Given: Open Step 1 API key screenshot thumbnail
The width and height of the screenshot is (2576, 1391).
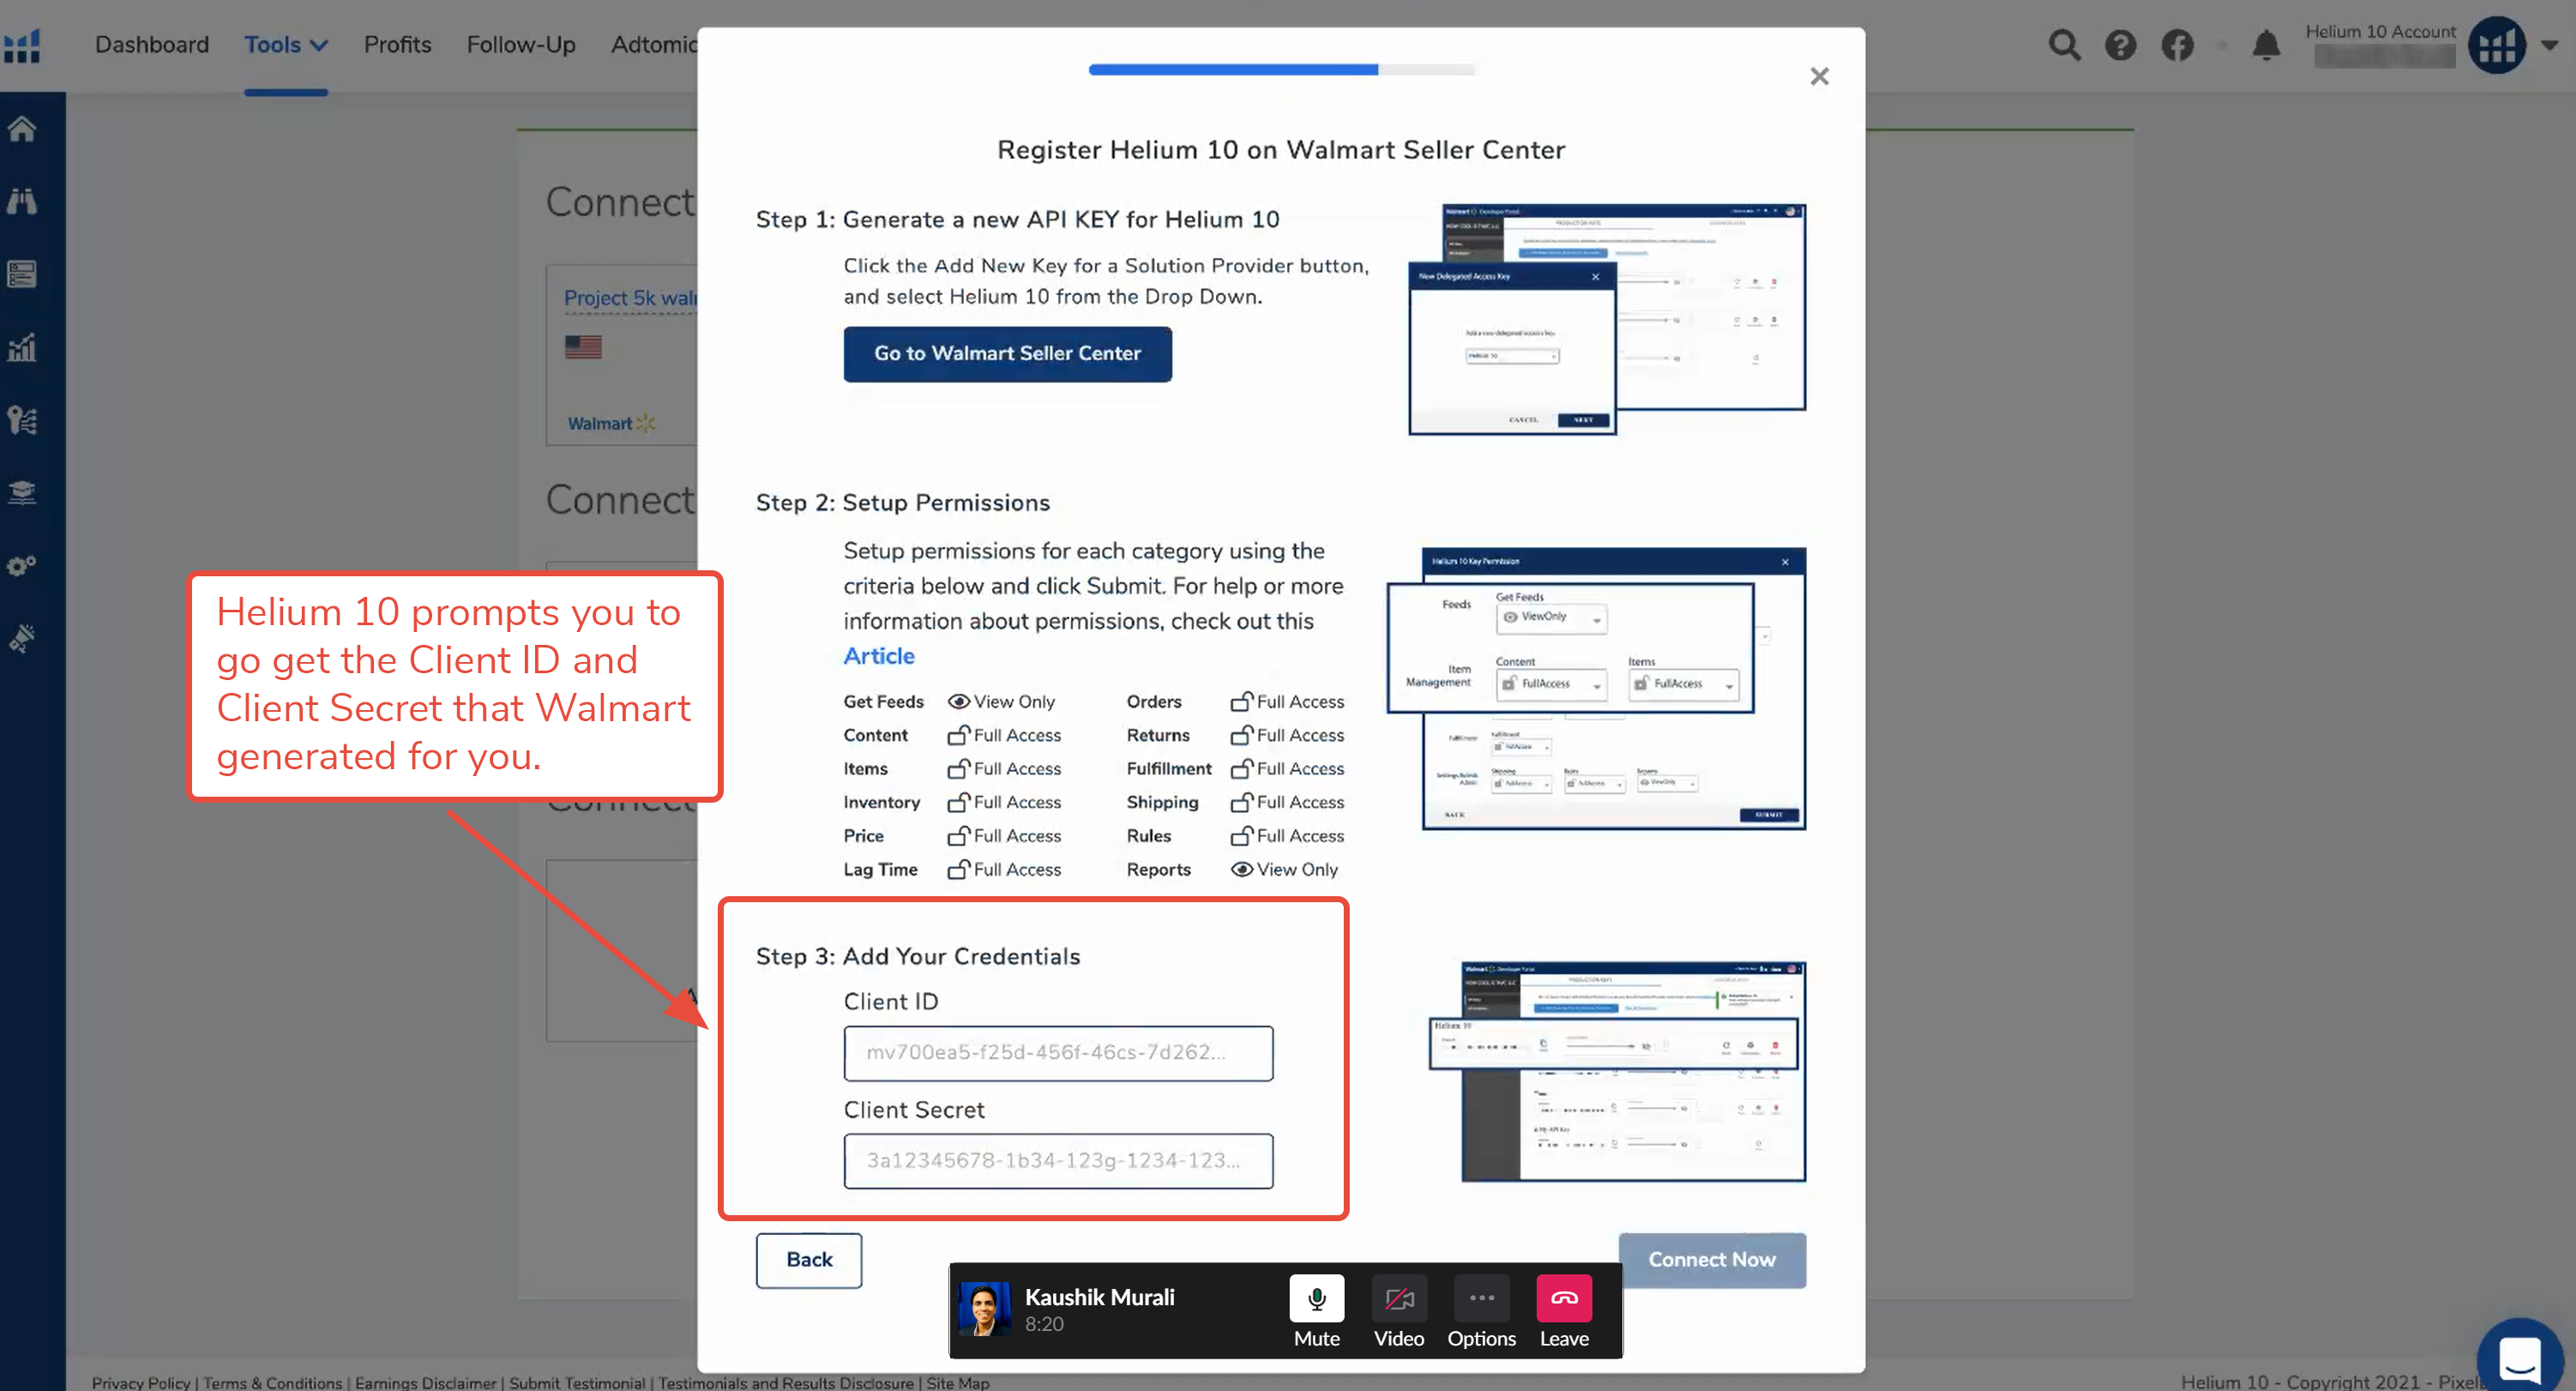Looking at the screenshot, I should click(1607, 319).
